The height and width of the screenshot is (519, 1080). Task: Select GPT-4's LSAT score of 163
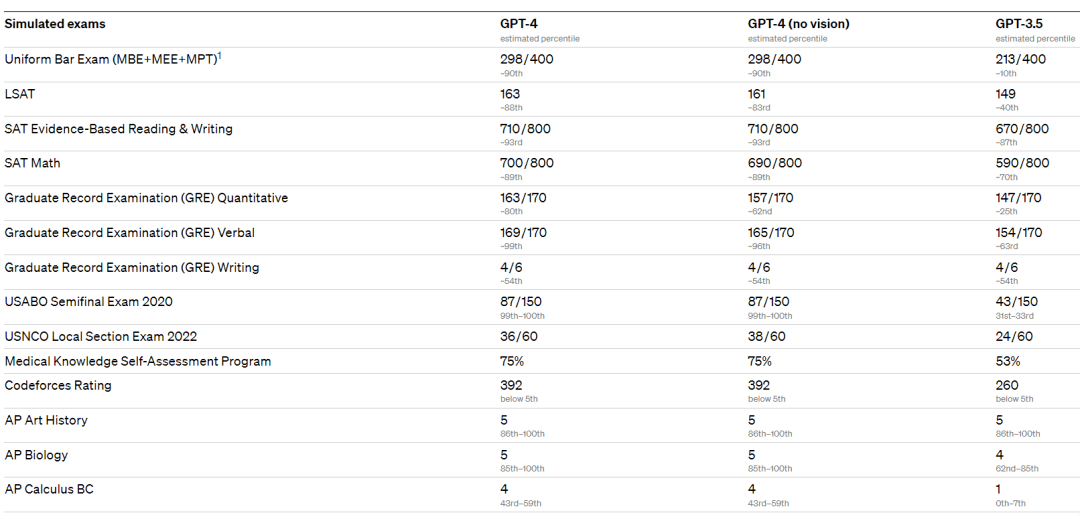[x=510, y=94]
